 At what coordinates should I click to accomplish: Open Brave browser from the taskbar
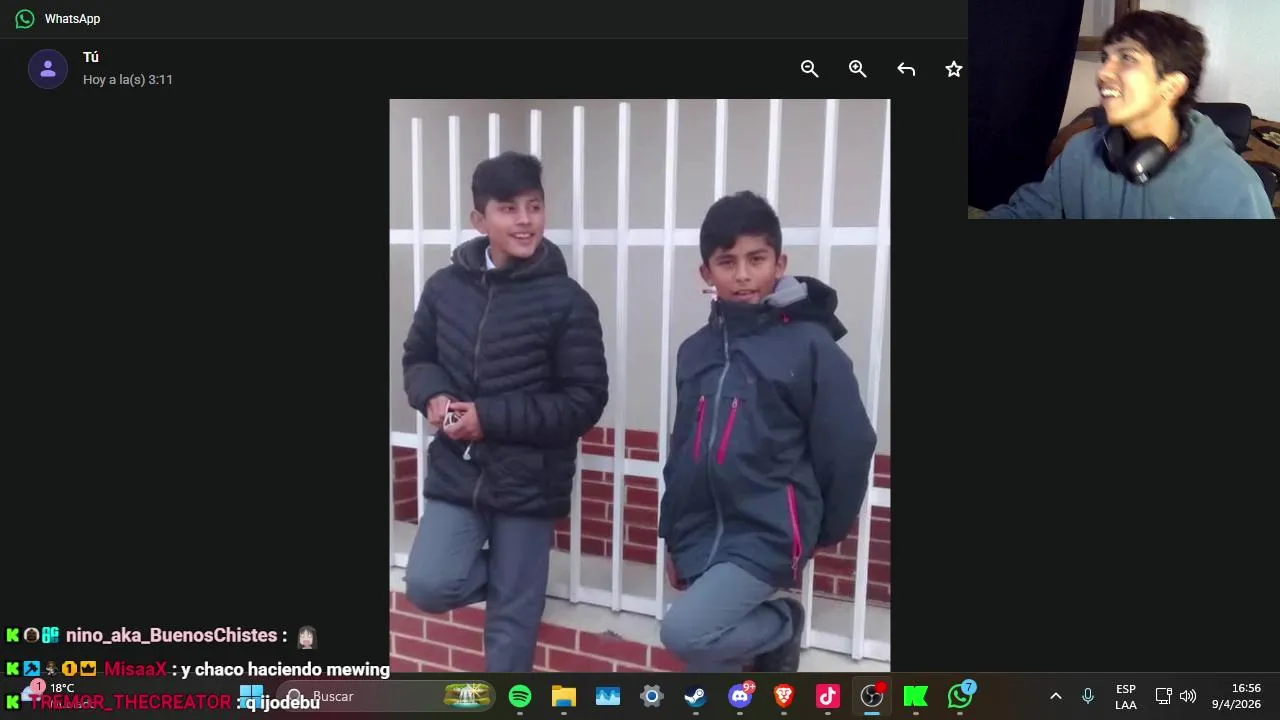pyautogui.click(x=784, y=696)
